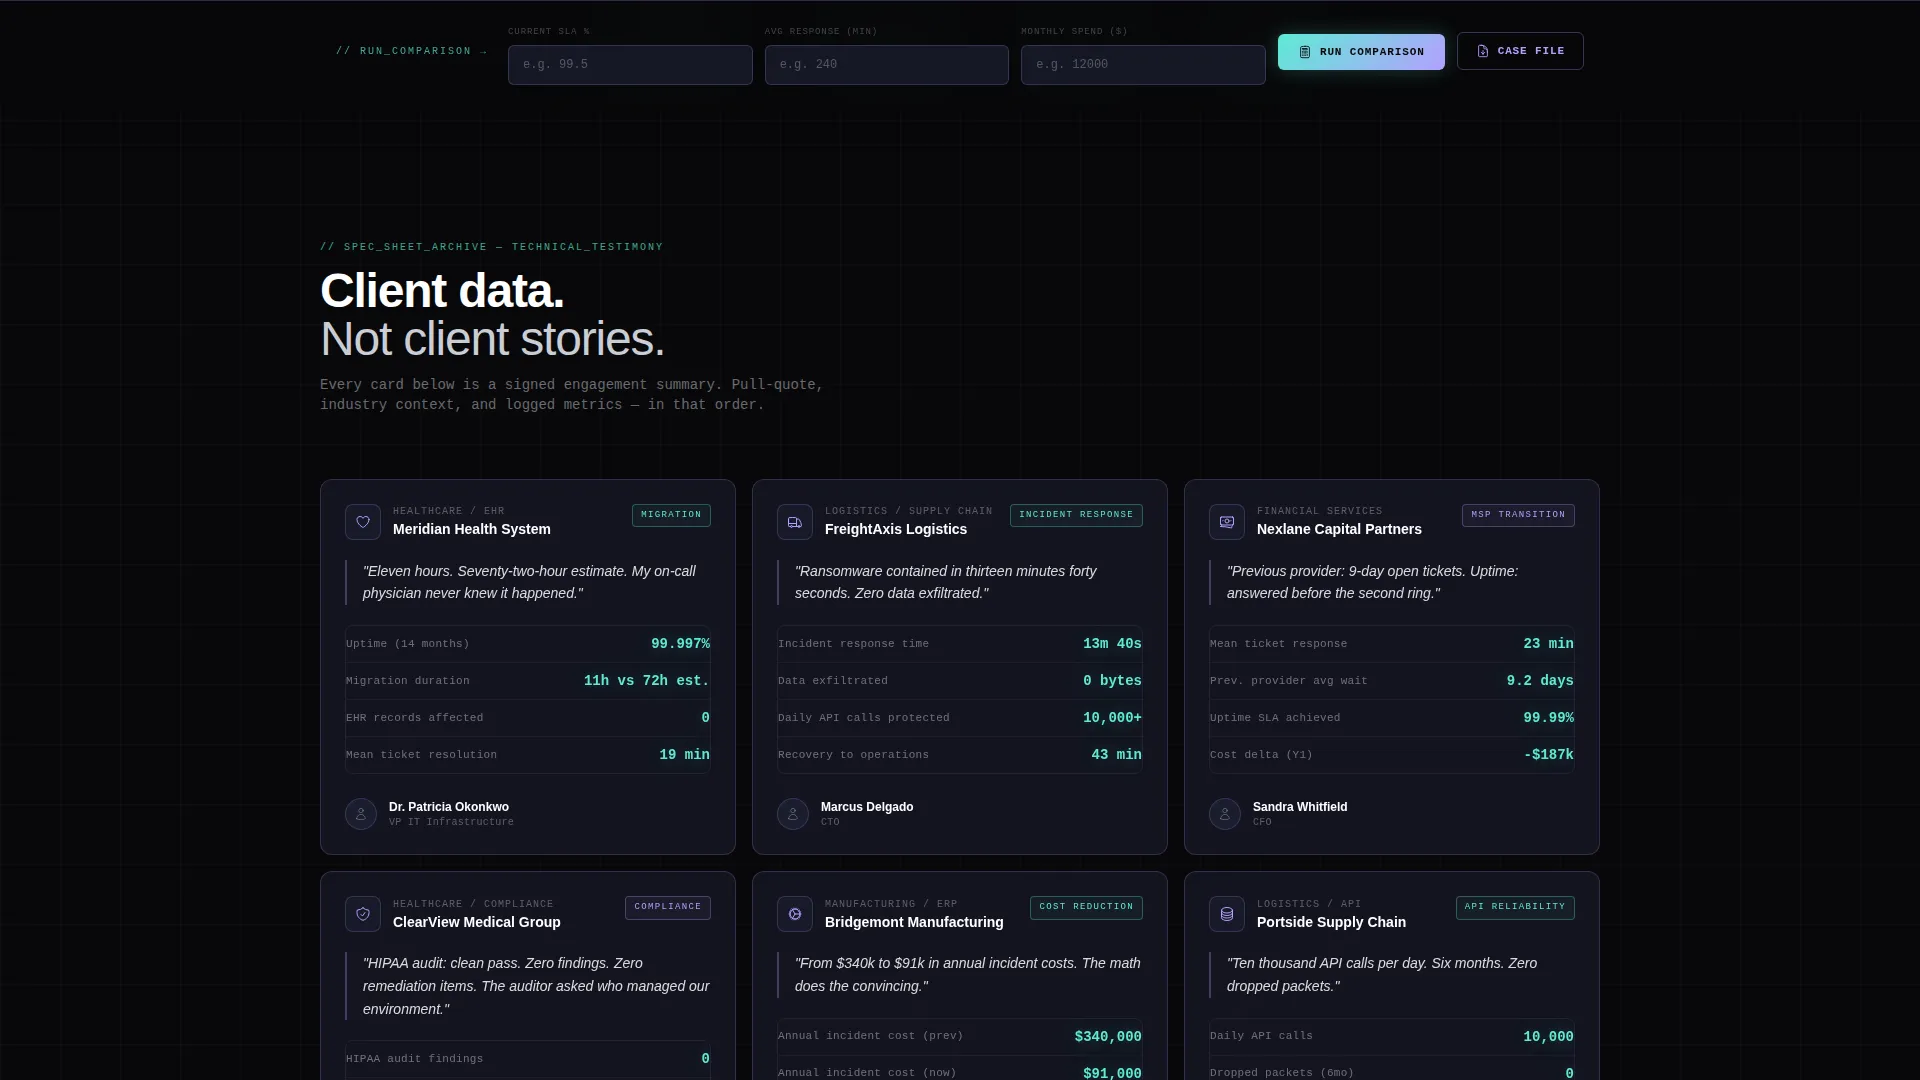Click the SPEC_SHEET_ARCHIVE section label

click(x=491, y=247)
